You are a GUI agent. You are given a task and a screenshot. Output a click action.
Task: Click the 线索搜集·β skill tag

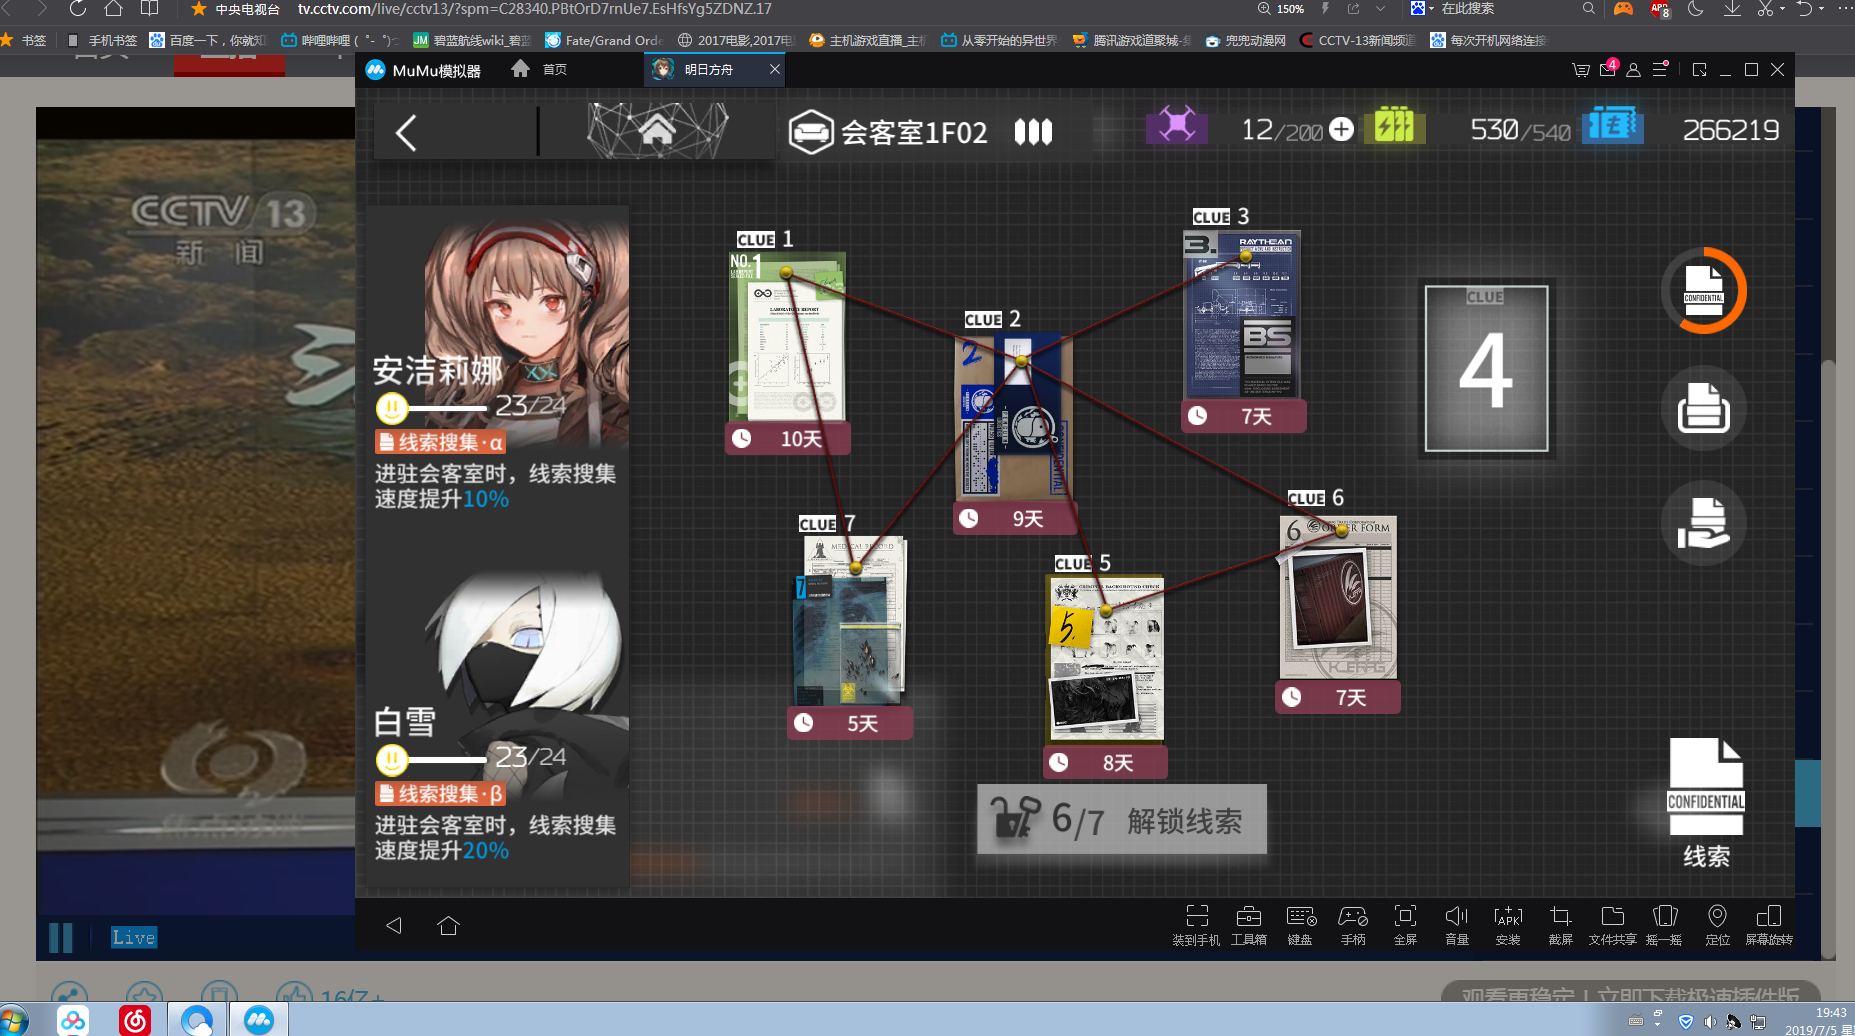(x=440, y=794)
